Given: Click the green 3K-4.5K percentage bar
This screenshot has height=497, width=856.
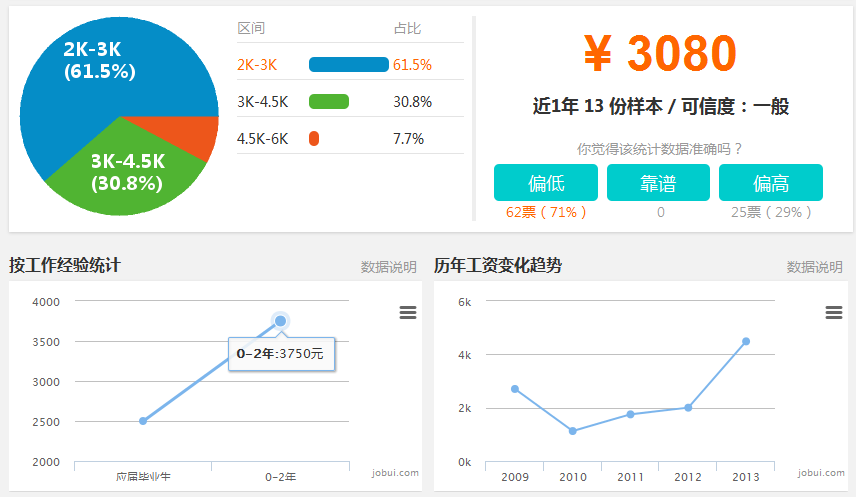Looking at the screenshot, I should pos(329,102).
